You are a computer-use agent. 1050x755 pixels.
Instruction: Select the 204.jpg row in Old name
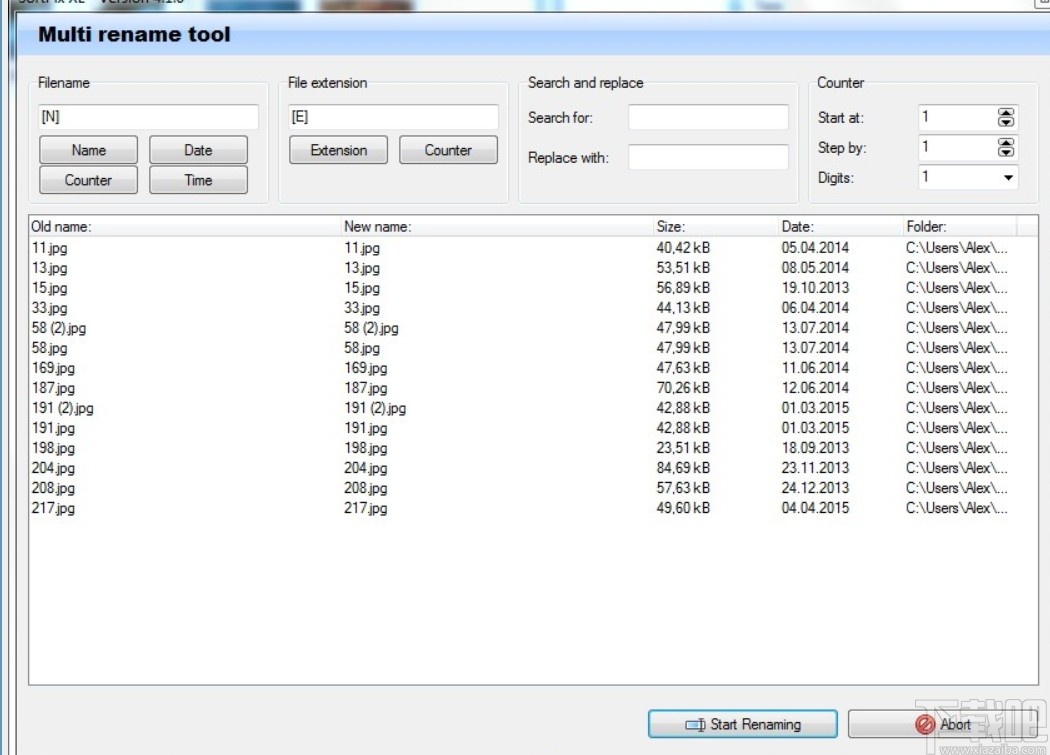point(54,468)
